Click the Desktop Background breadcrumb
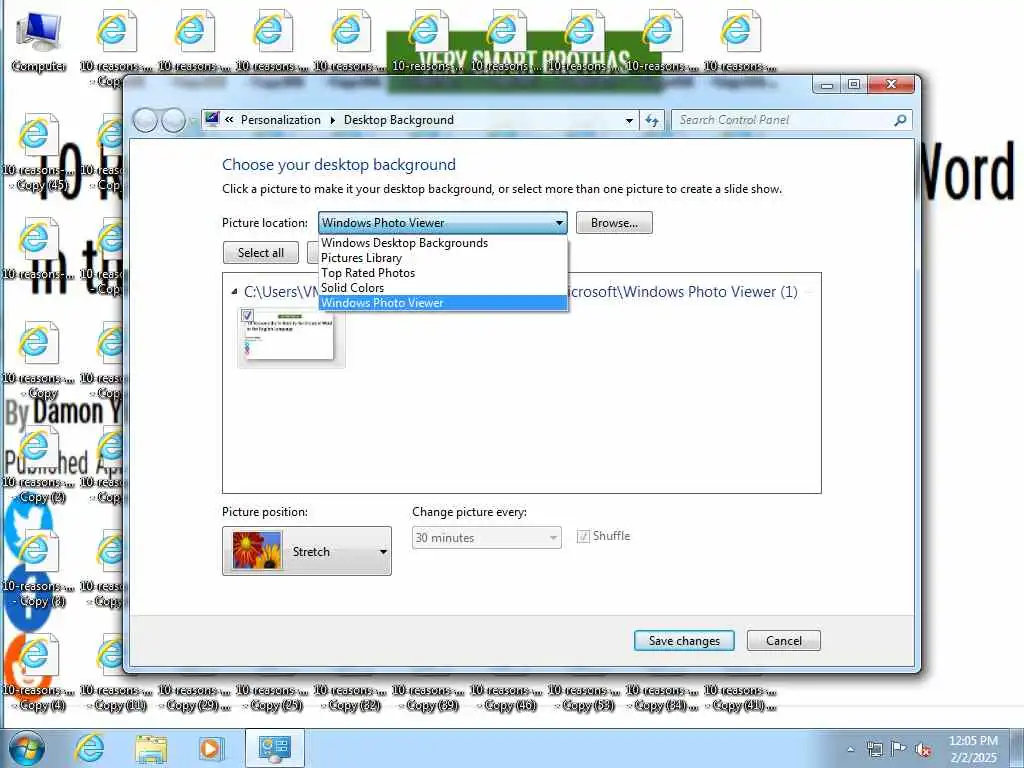The width and height of the screenshot is (1024, 768). 399,120
